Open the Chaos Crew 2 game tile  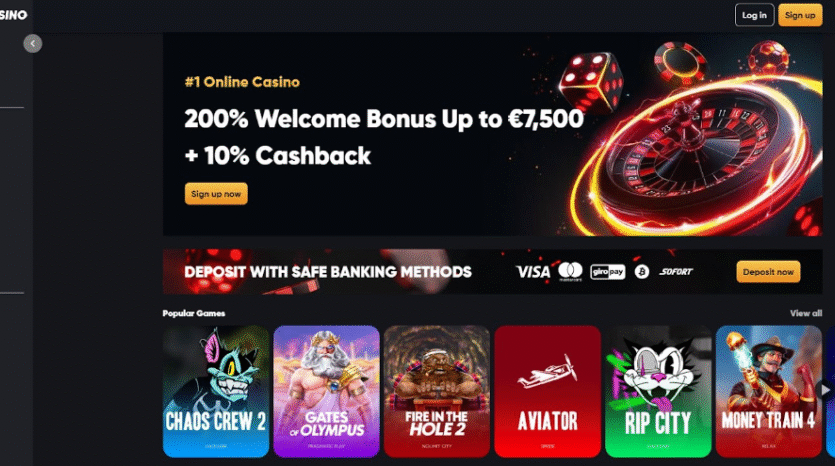click(216, 391)
